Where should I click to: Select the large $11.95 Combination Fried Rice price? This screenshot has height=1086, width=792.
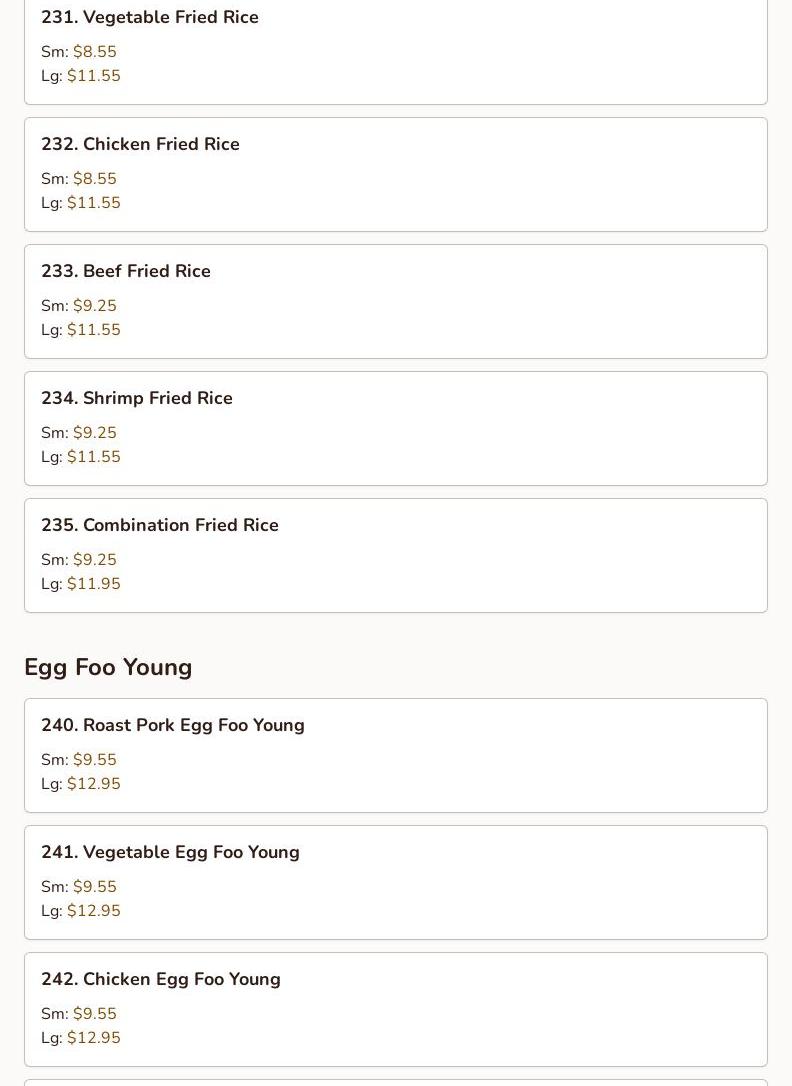(x=93, y=584)
